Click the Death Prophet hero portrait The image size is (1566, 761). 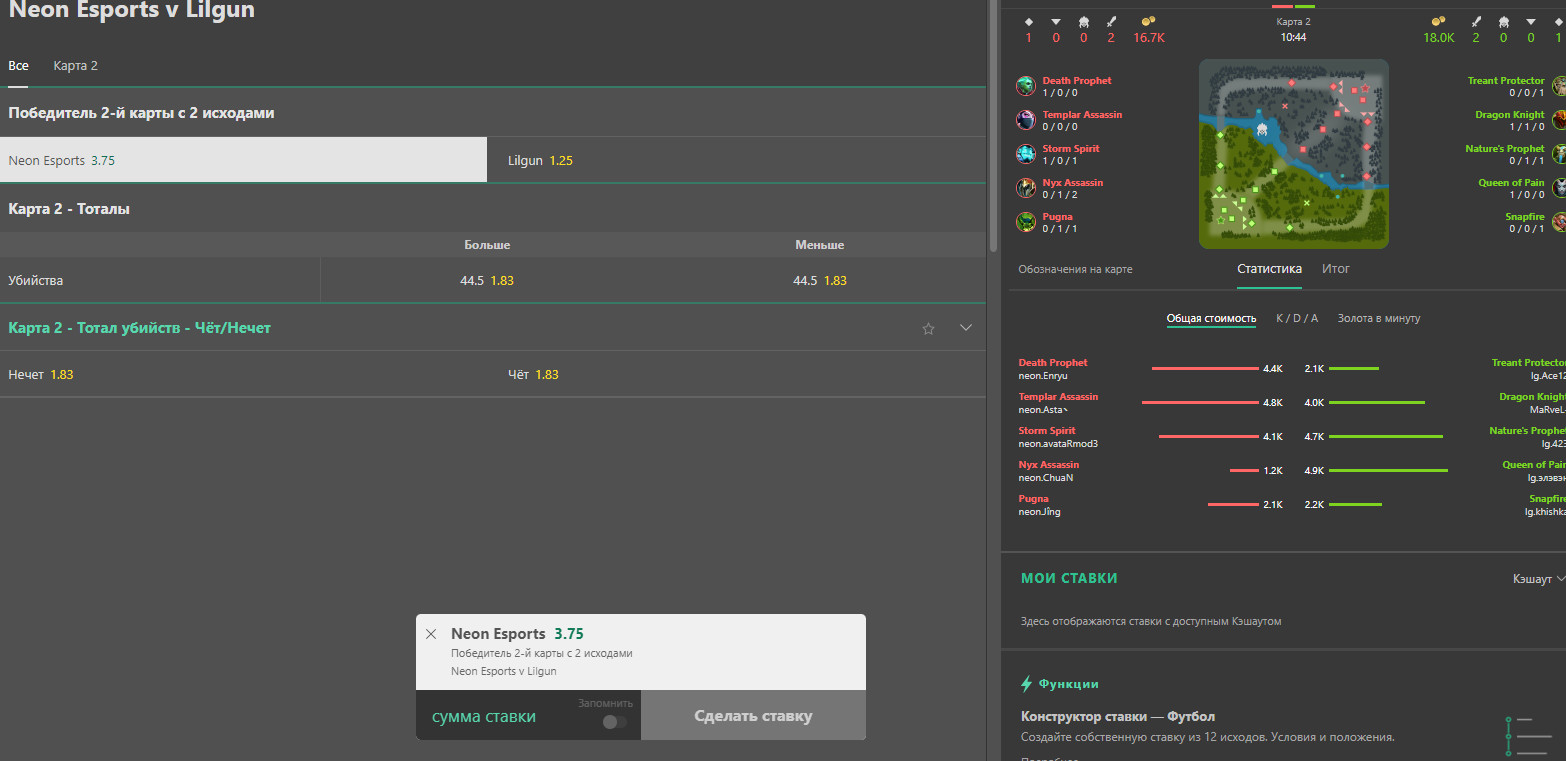(1025, 86)
